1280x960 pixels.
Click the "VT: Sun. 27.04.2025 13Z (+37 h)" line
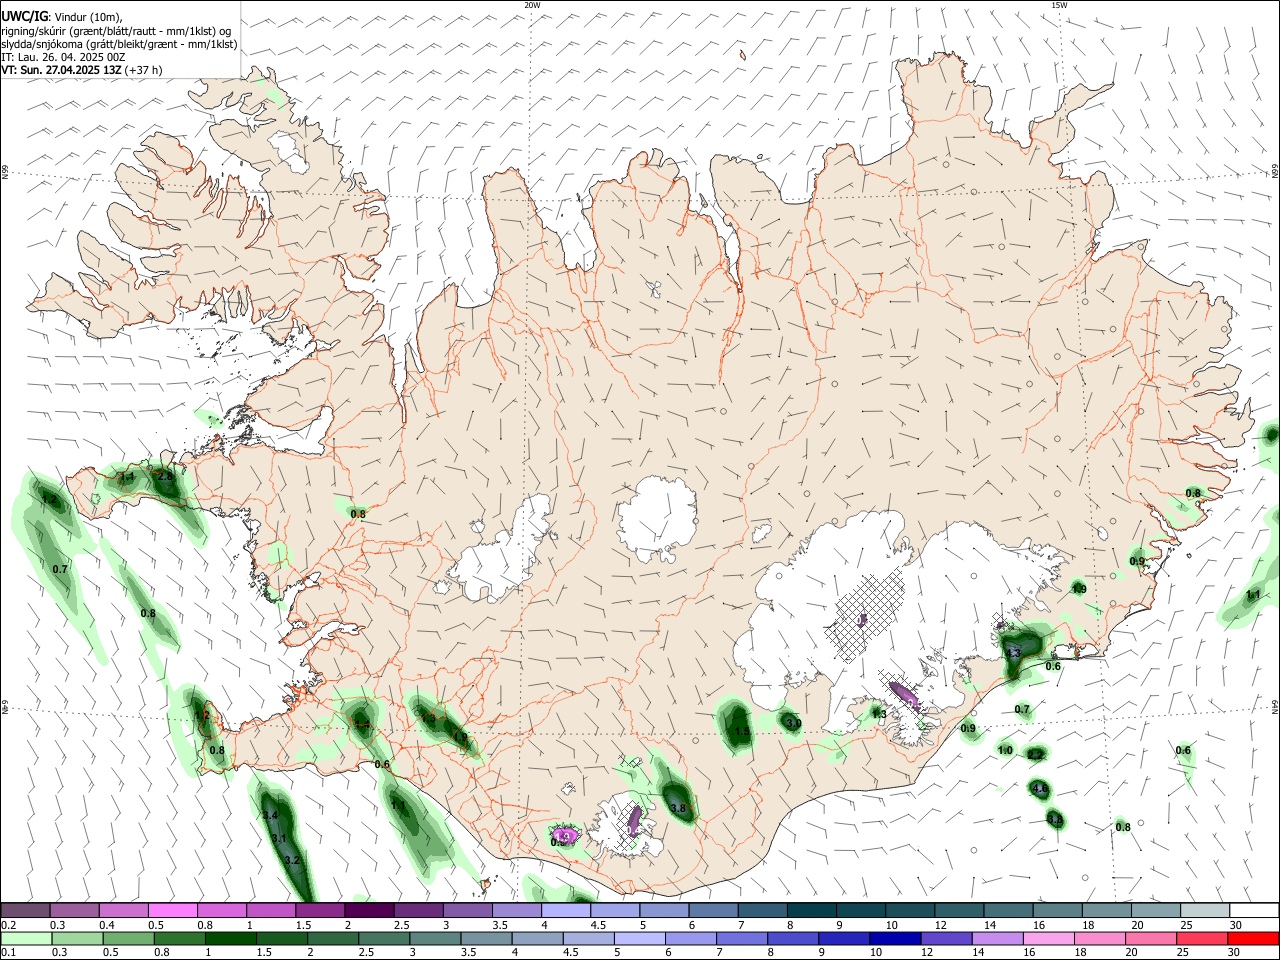coord(82,70)
